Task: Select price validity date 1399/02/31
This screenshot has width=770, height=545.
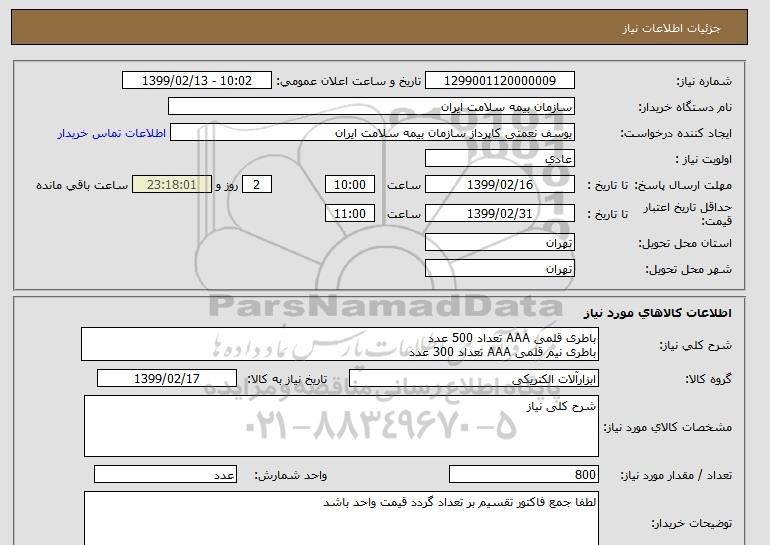Action: [x=499, y=214]
